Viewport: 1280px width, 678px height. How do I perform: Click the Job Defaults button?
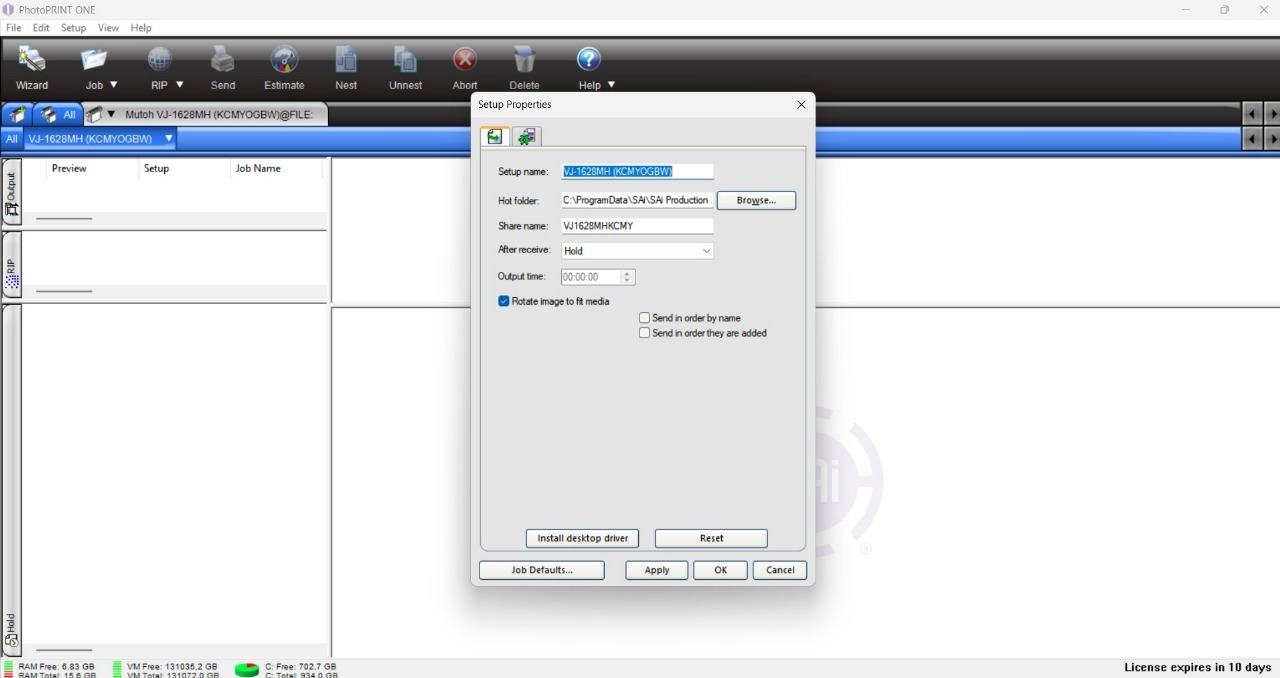click(x=541, y=570)
